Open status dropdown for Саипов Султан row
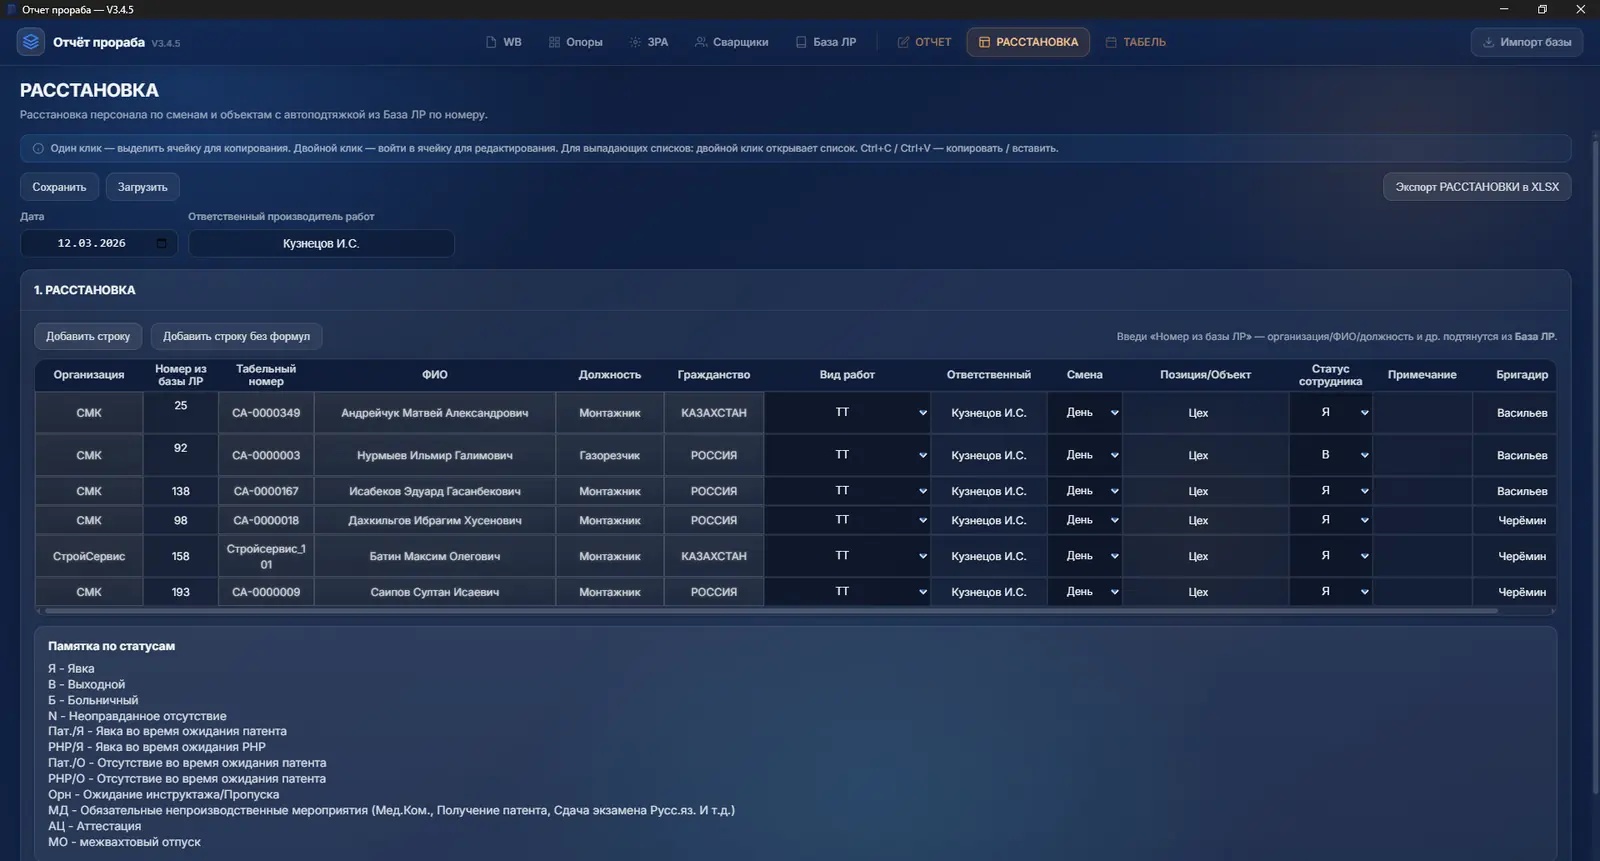The width and height of the screenshot is (1600, 861). pos(1330,592)
